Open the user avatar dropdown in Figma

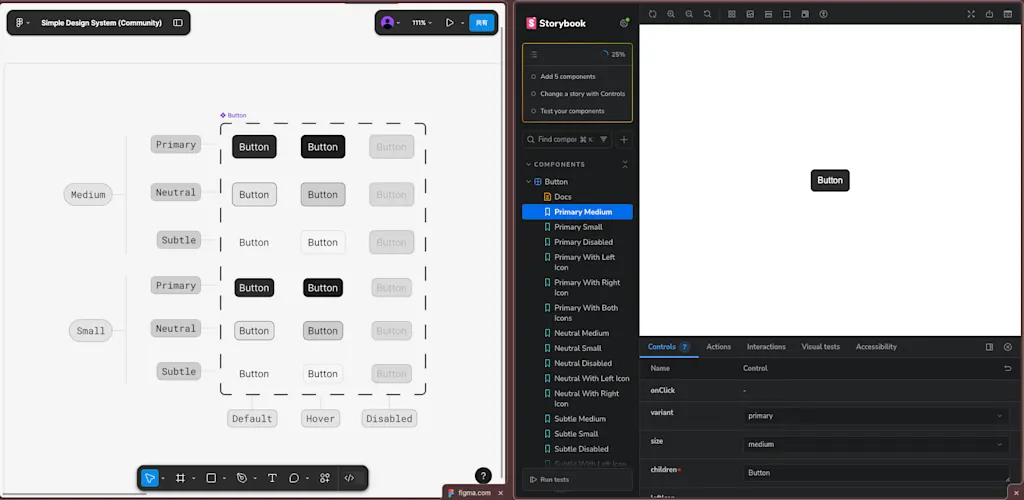pos(390,23)
